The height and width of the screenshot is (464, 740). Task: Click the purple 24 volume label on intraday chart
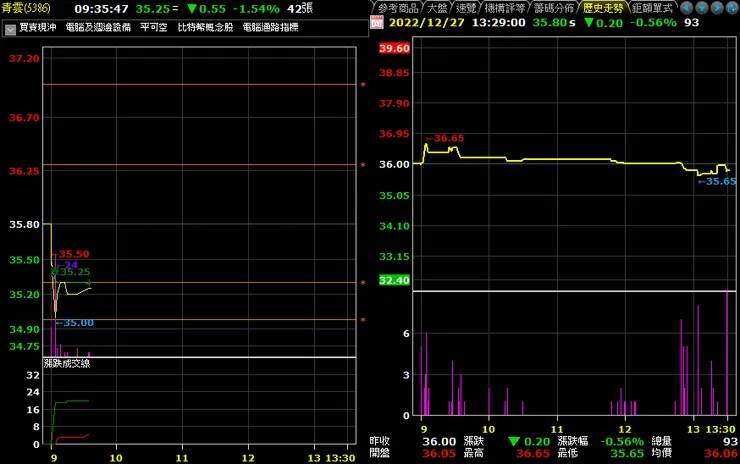[x=69, y=265]
